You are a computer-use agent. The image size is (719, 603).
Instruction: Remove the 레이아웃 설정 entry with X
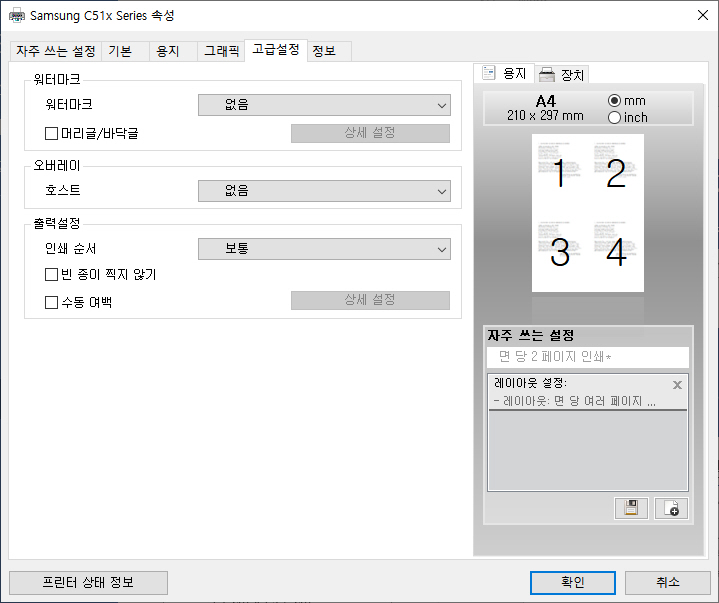click(x=677, y=385)
